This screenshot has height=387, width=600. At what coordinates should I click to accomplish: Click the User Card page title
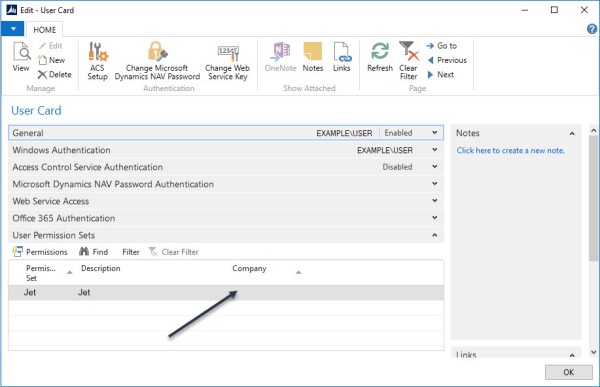coord(36,111)
